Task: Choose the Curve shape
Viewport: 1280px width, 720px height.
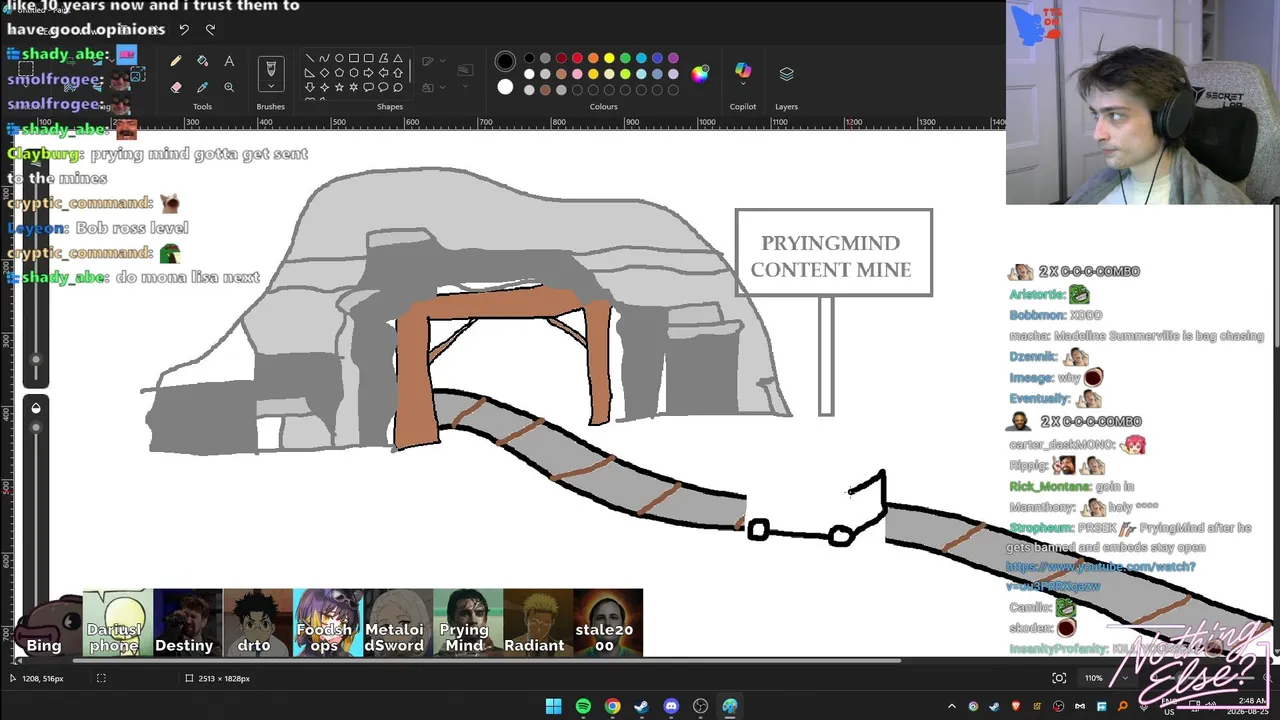Action: click(324, 58)
